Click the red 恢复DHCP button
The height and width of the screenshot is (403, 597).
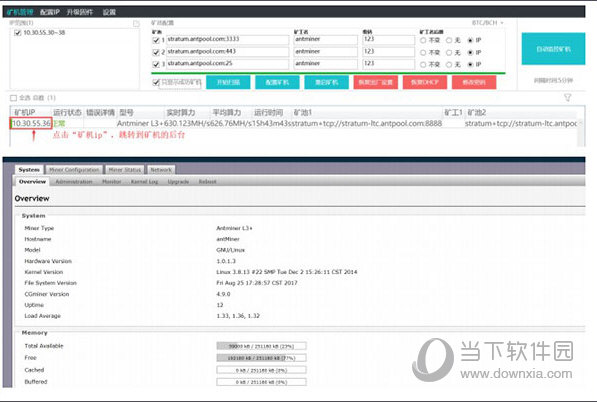[x=425, y=82]
